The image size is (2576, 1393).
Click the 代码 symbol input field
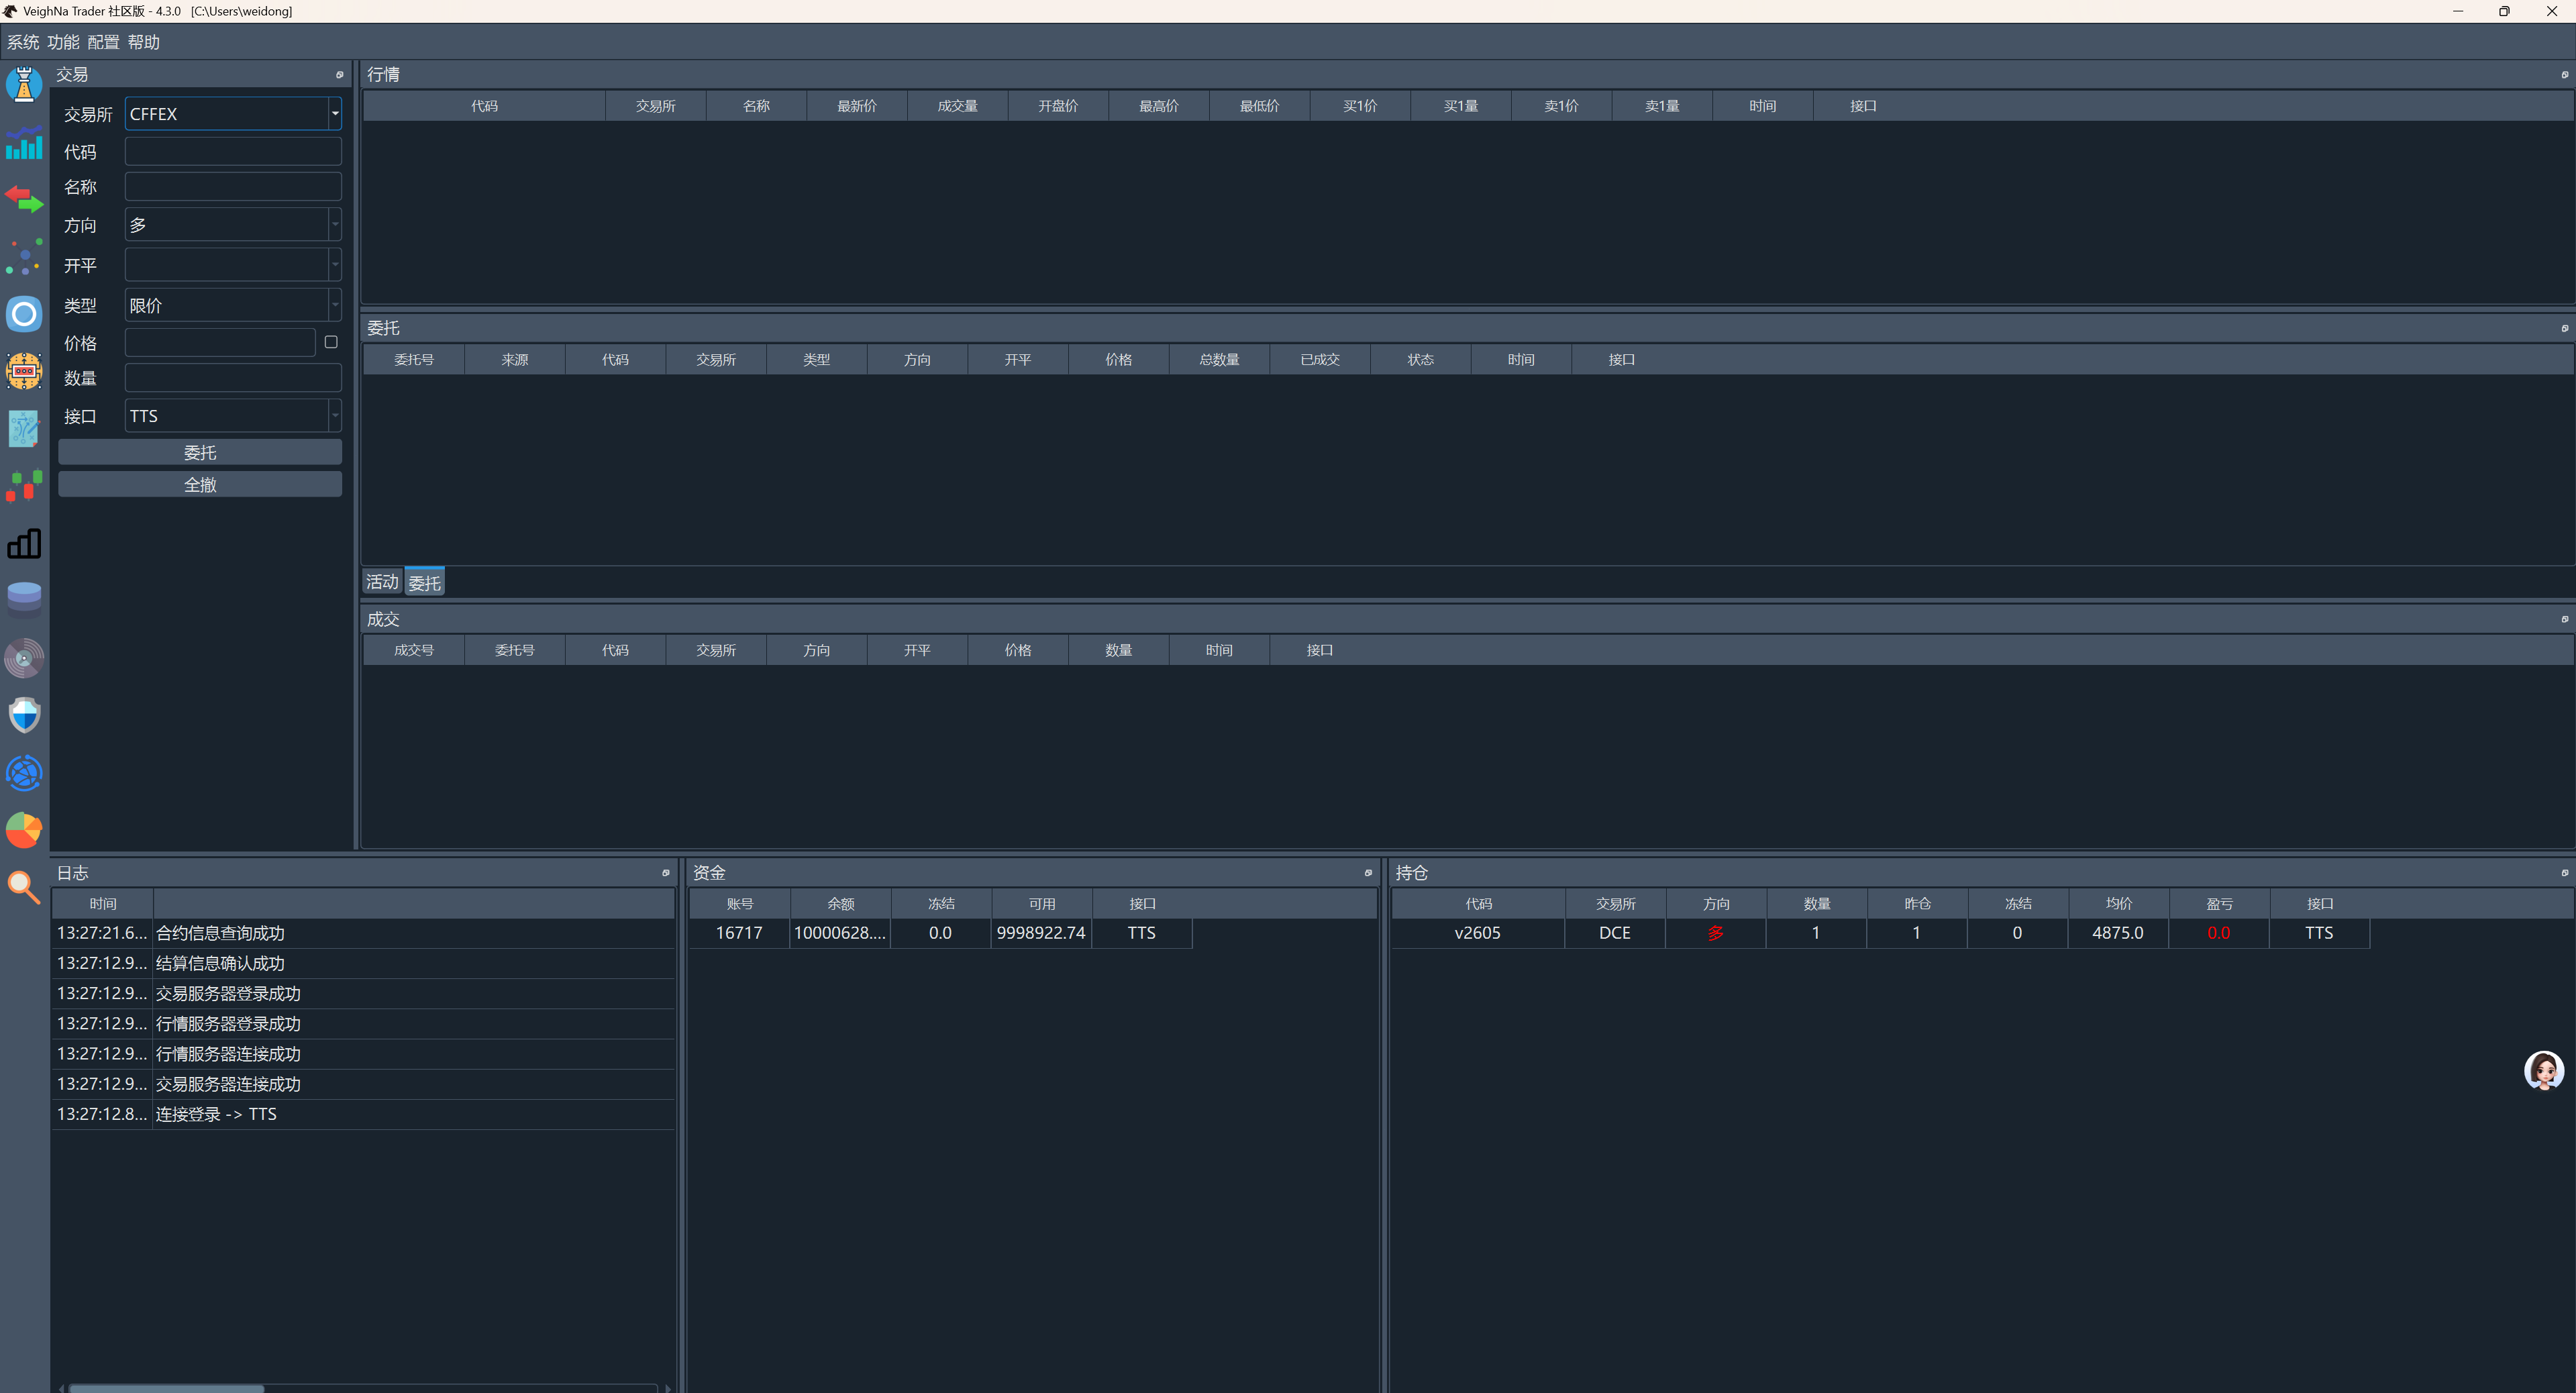point(233,151)
